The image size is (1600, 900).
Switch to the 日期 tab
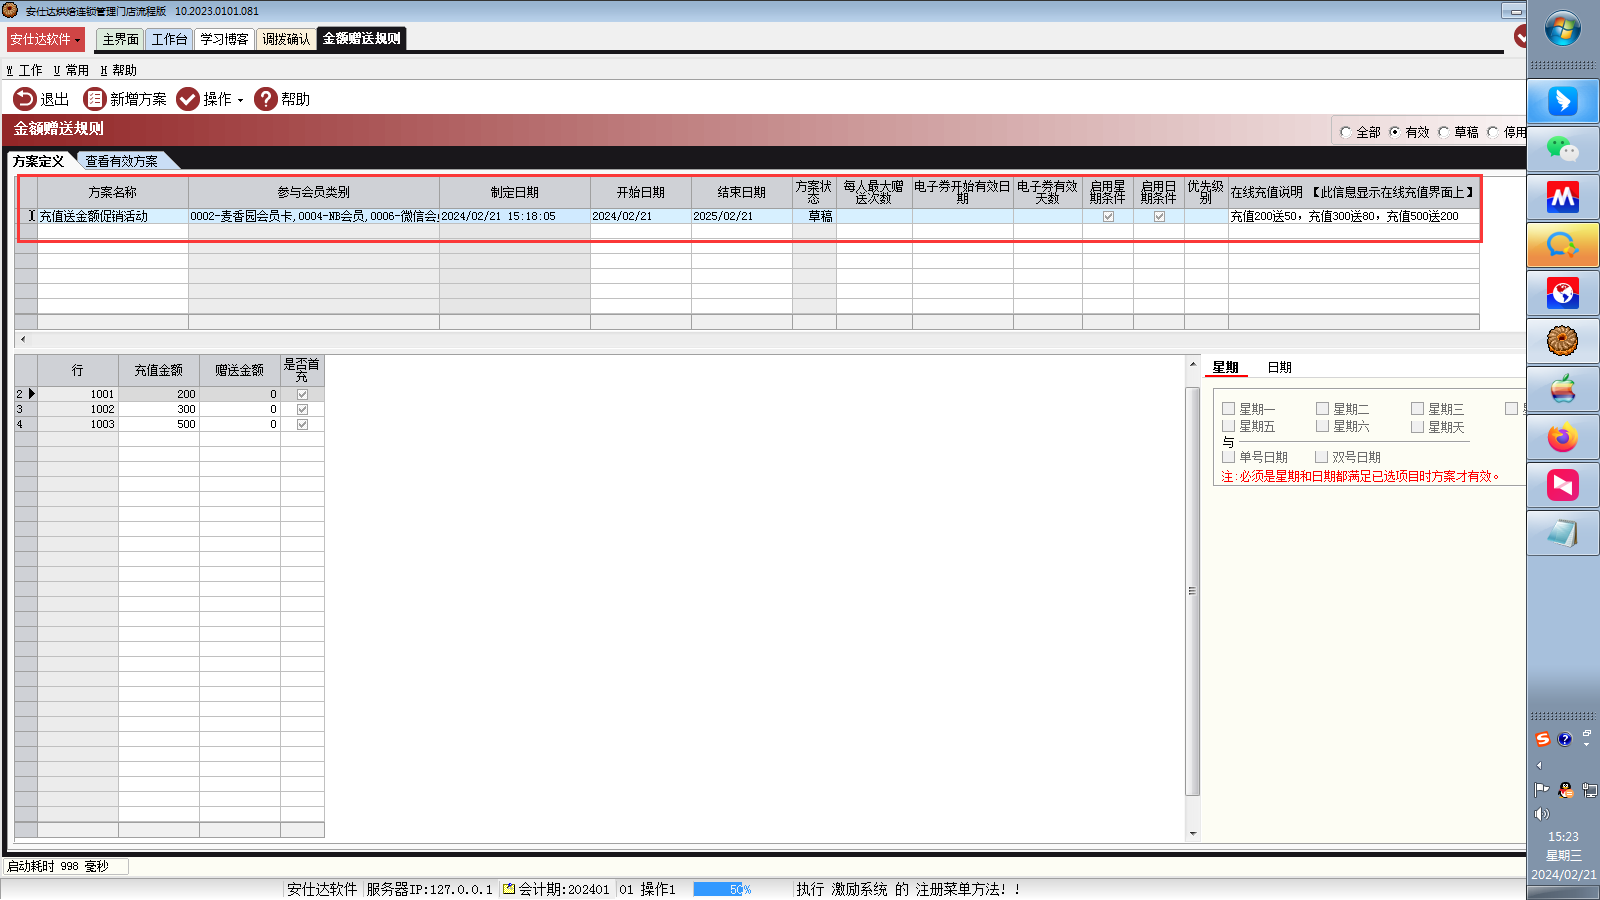1279,367
